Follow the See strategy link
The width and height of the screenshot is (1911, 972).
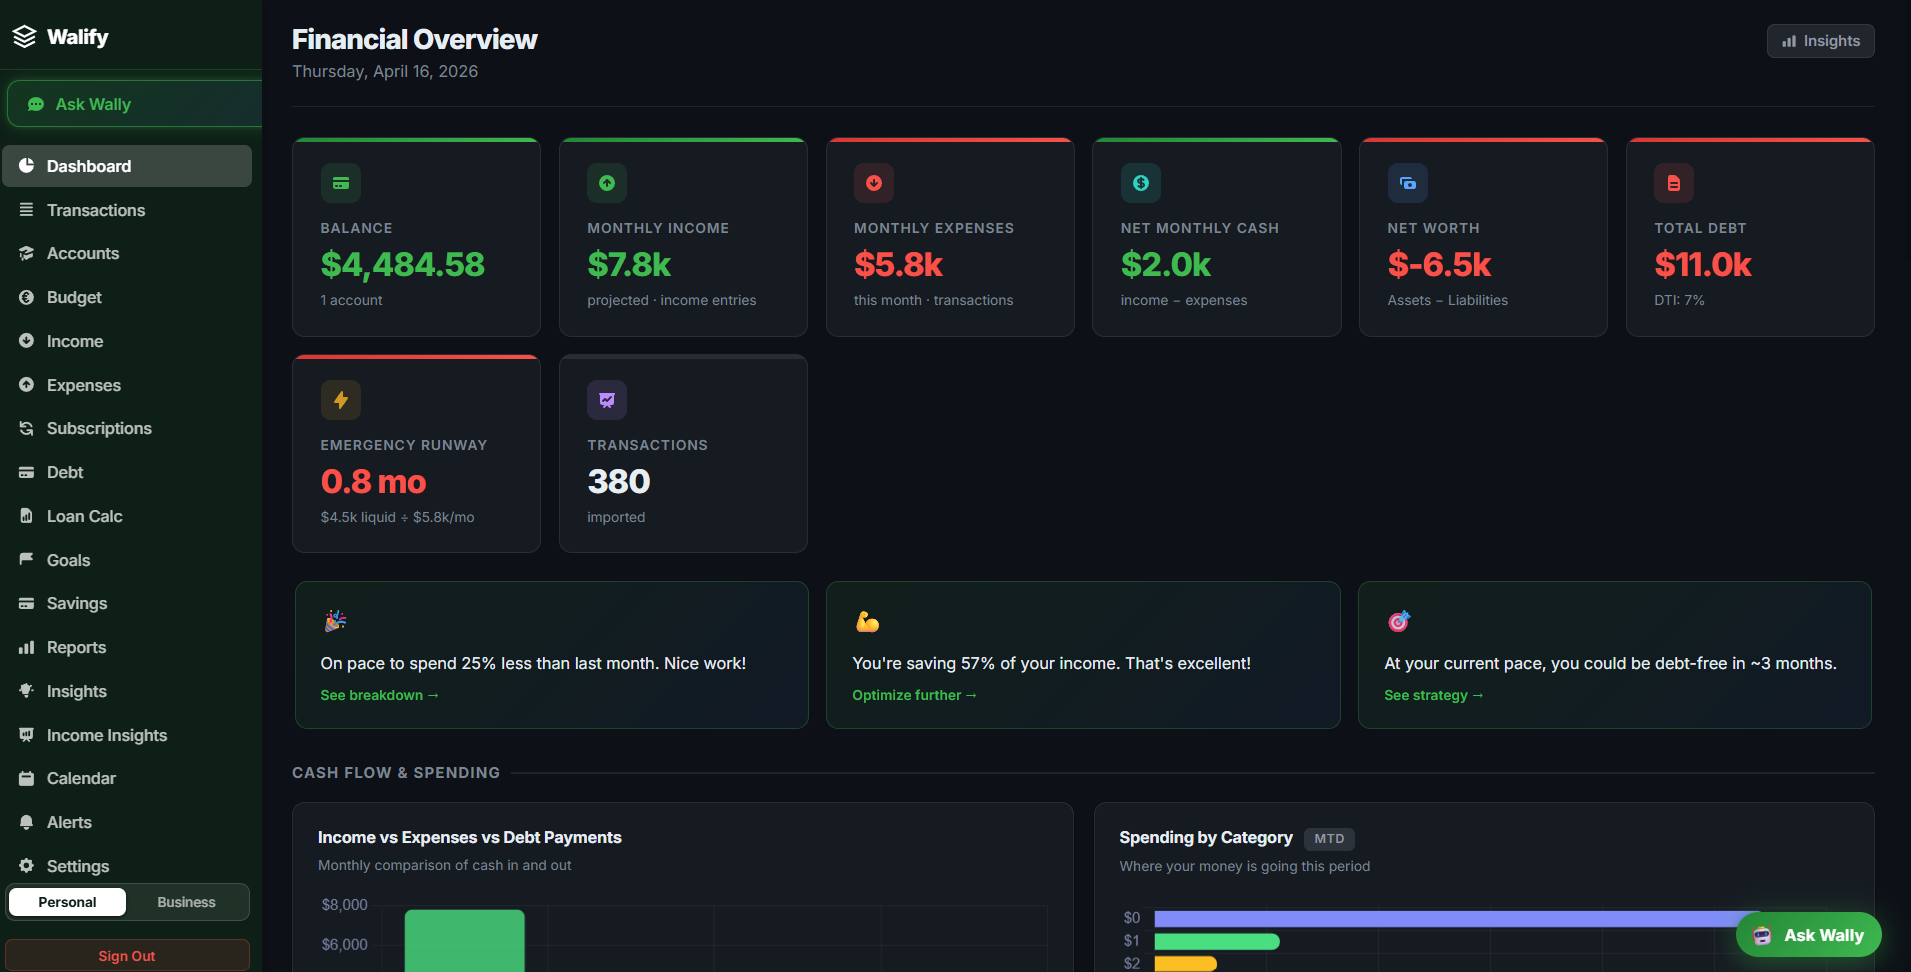pyautogui.click(x=1433, y=695)
